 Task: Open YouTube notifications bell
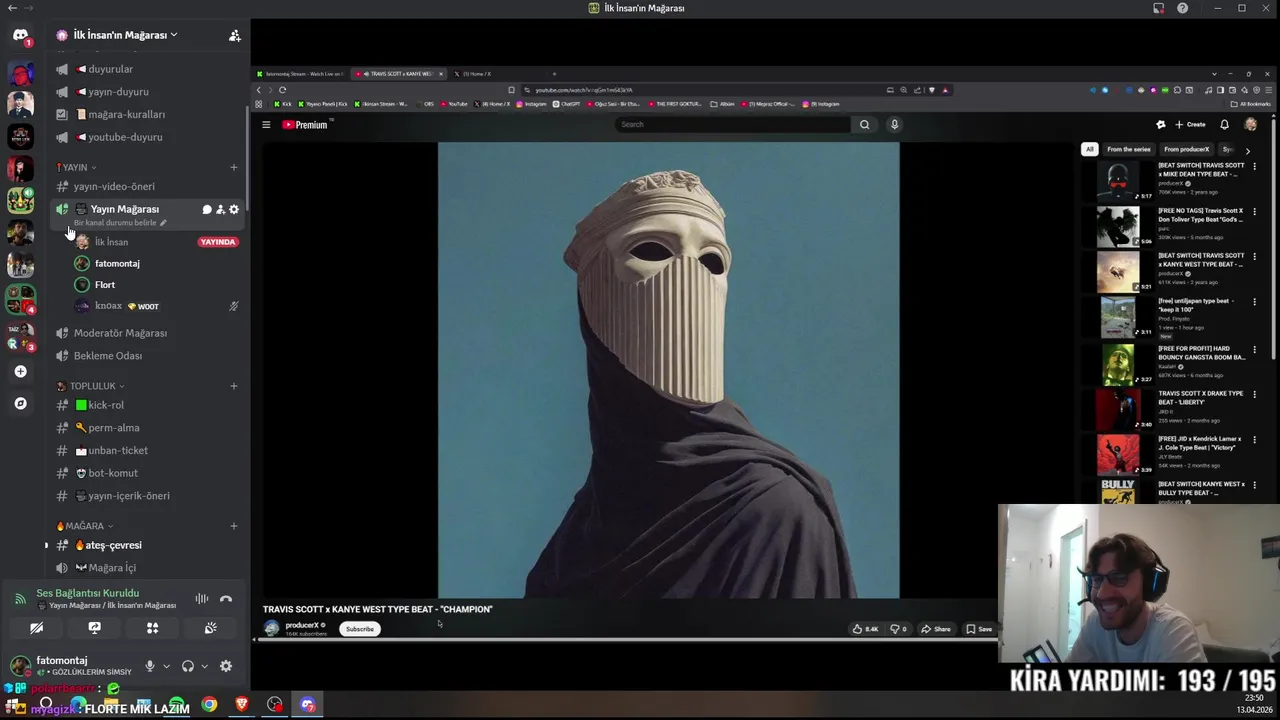pyautogui.click(x=1224, y=125)
